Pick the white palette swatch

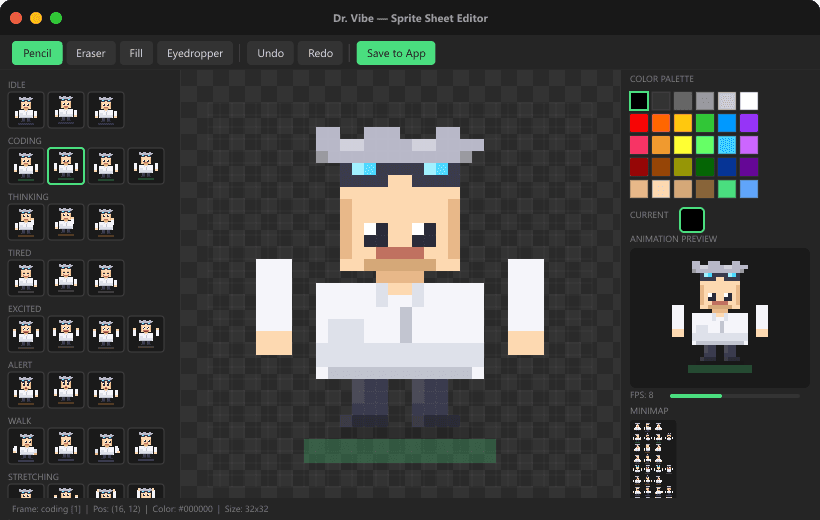coord(749,101)
